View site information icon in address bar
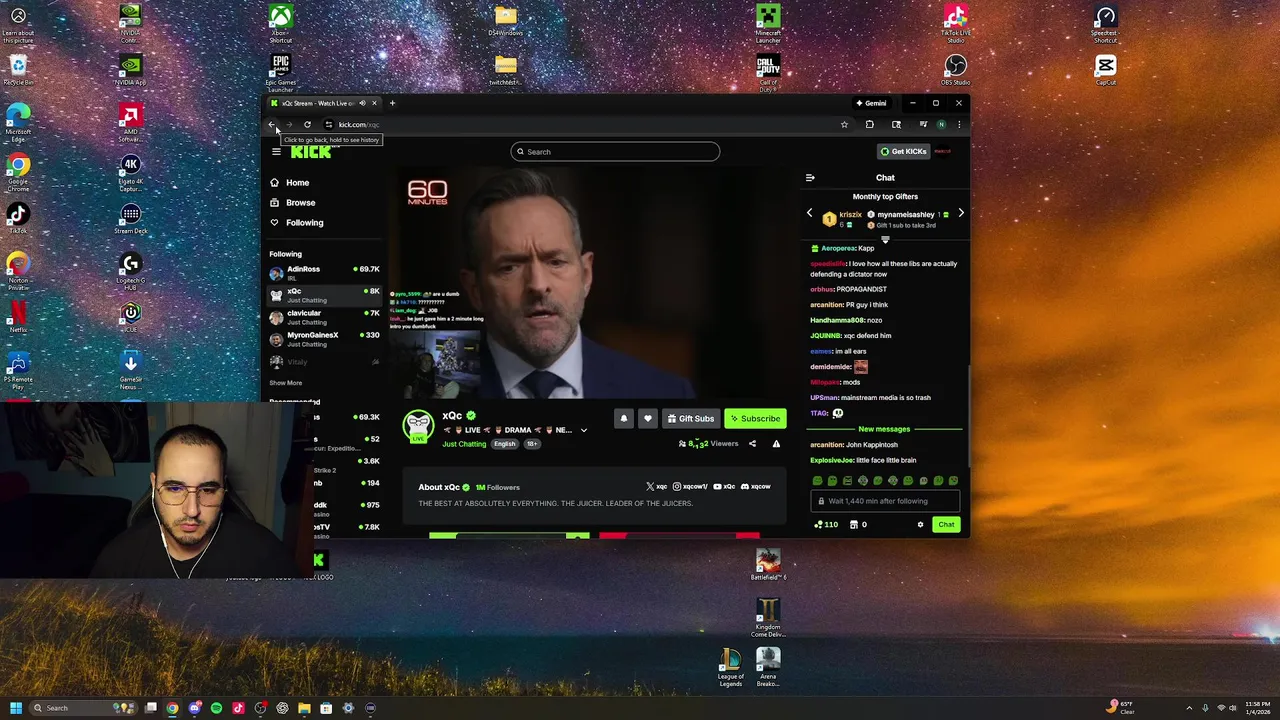 (329, 125)
